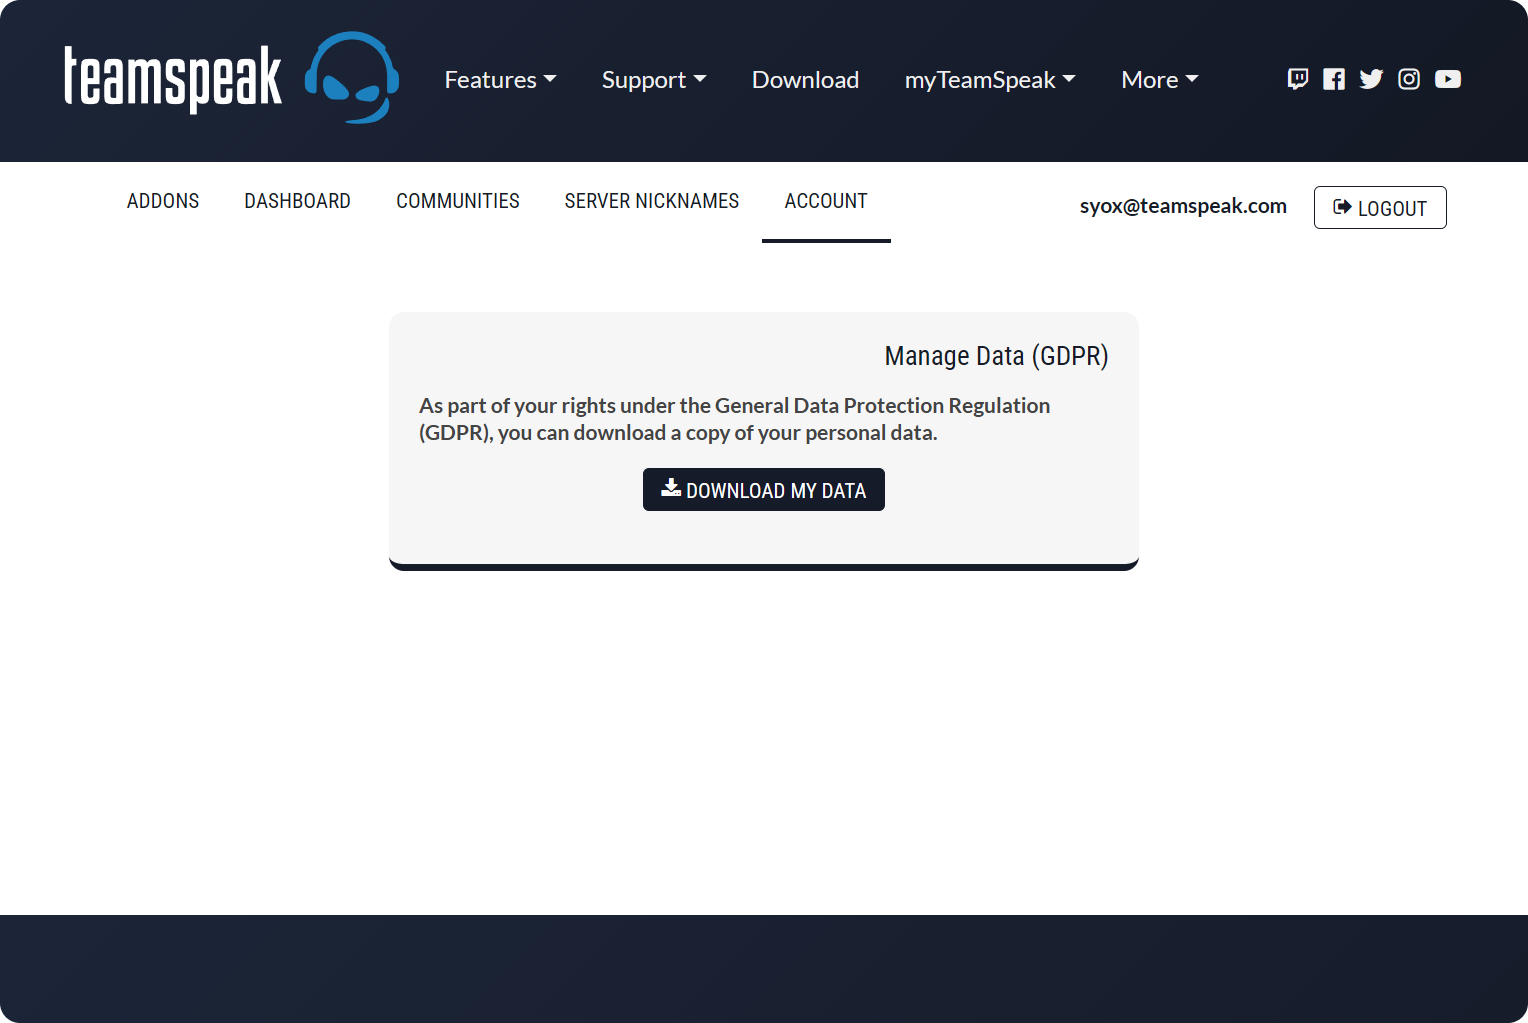Click the Download My Data button
This screenshot has width=1528, height=1023.
764,490
